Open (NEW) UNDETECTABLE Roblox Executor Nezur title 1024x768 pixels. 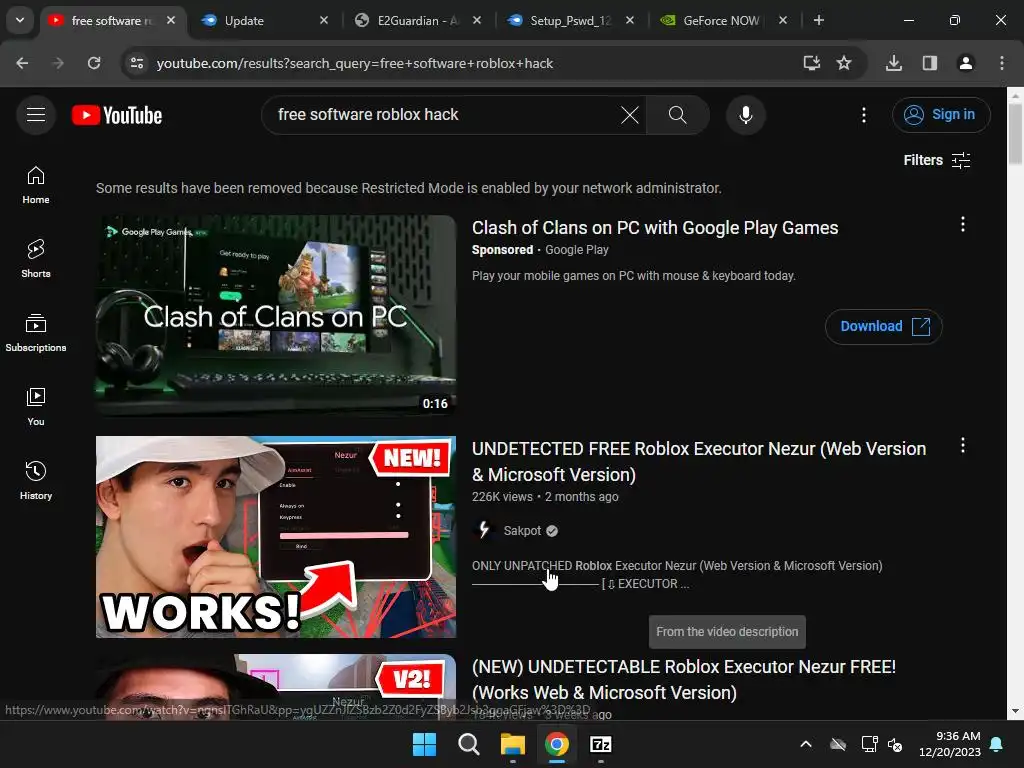click(684, 680)
